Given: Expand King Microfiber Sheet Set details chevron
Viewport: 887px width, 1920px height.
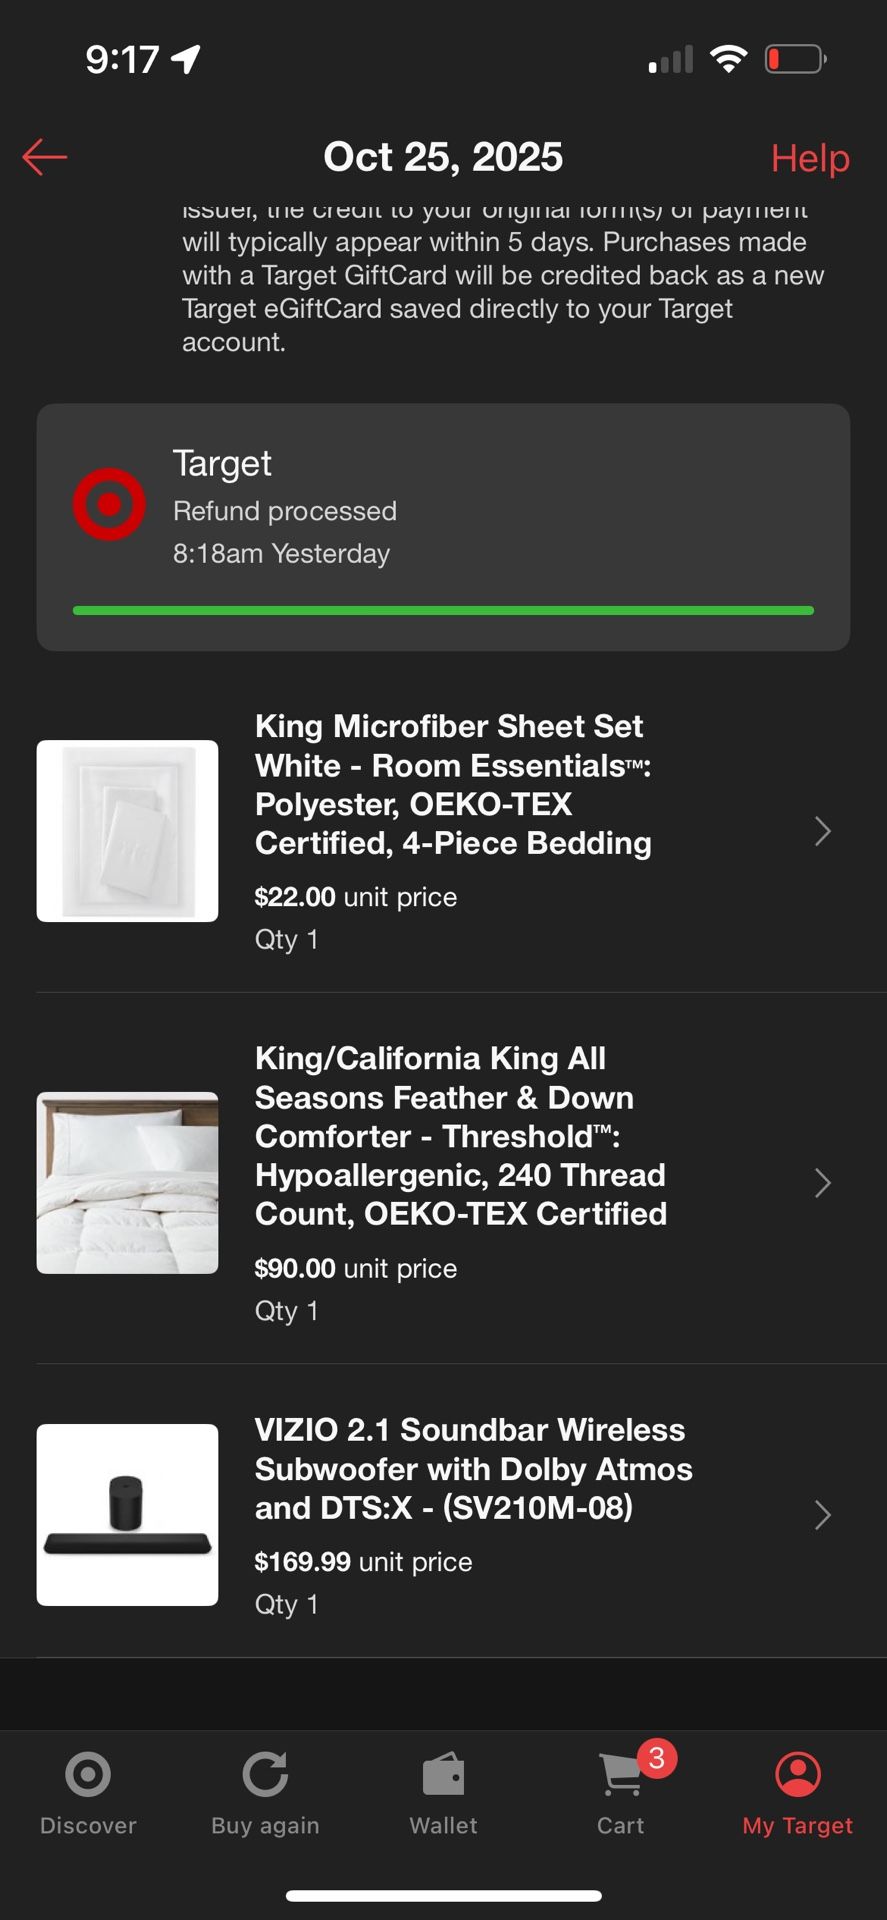Looking at the screenshot, I should click(x=822, y=831).
